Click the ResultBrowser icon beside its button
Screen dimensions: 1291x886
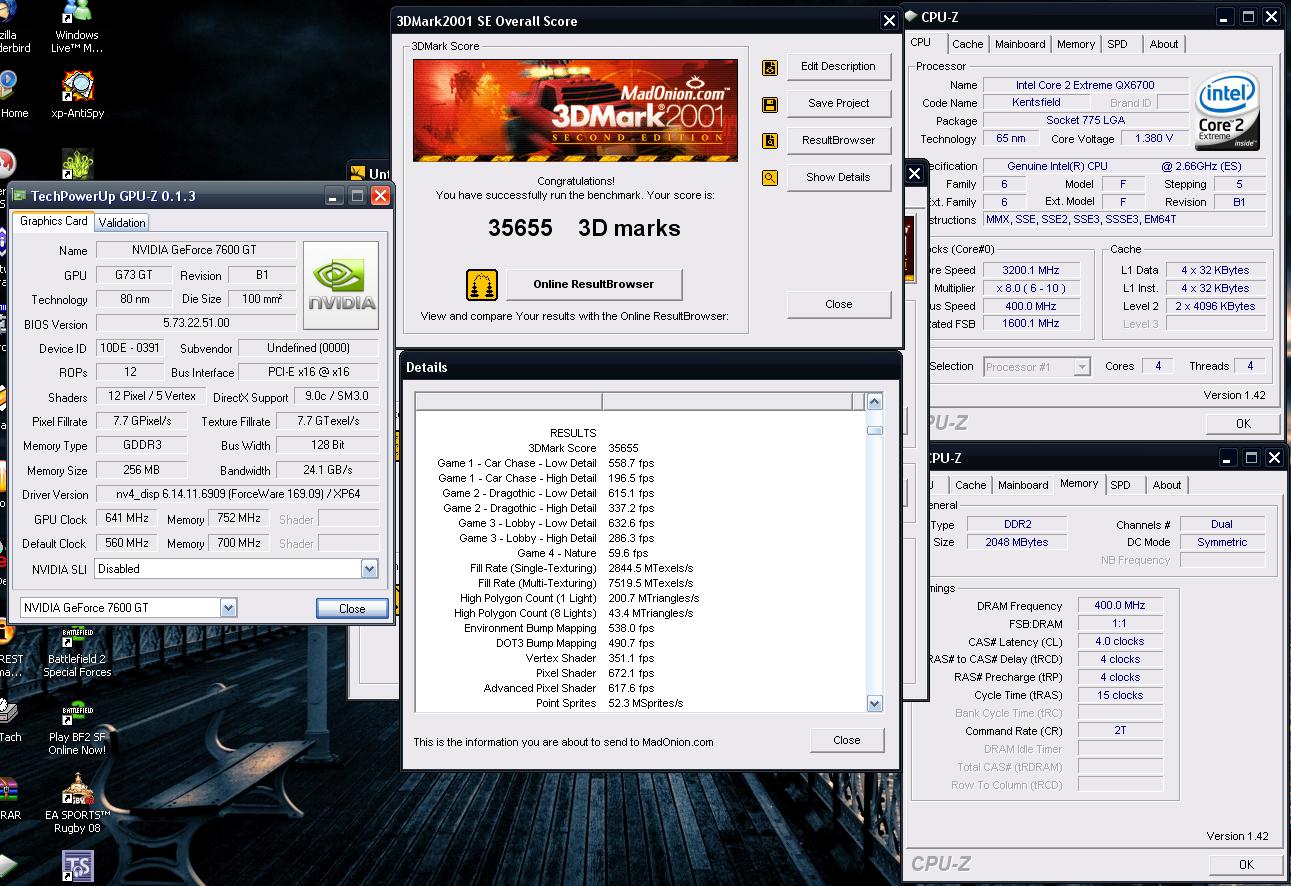(x=770, y=141)
